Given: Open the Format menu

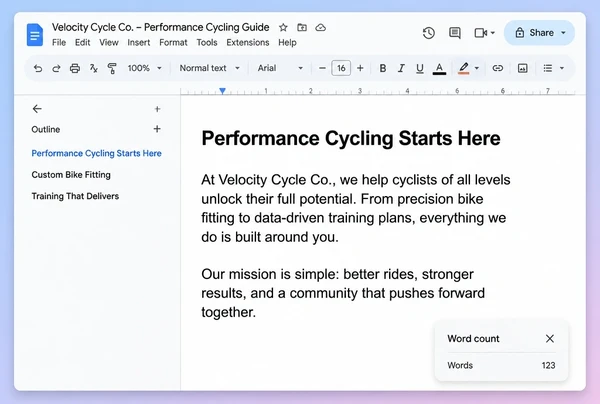Looking at the screenshot, I should click(x=173, y=42).
